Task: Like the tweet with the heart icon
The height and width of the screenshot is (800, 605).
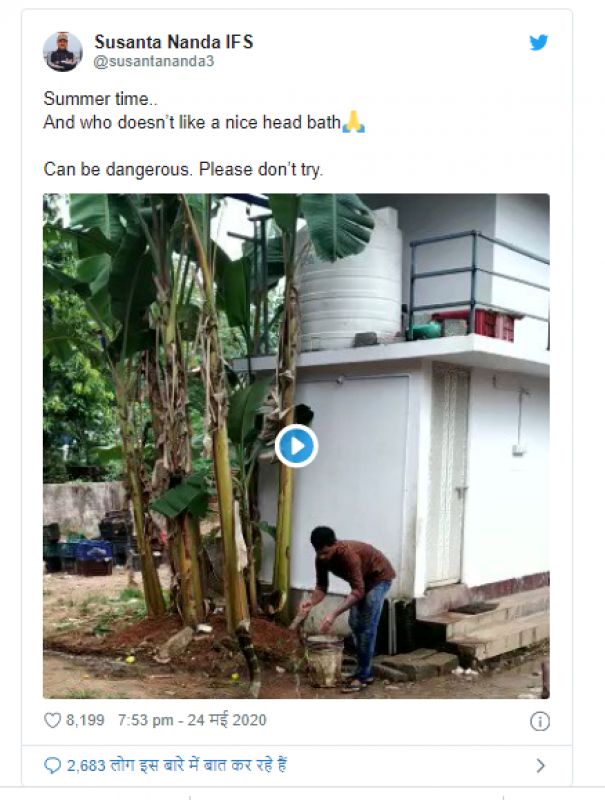Action: (53, 720)
